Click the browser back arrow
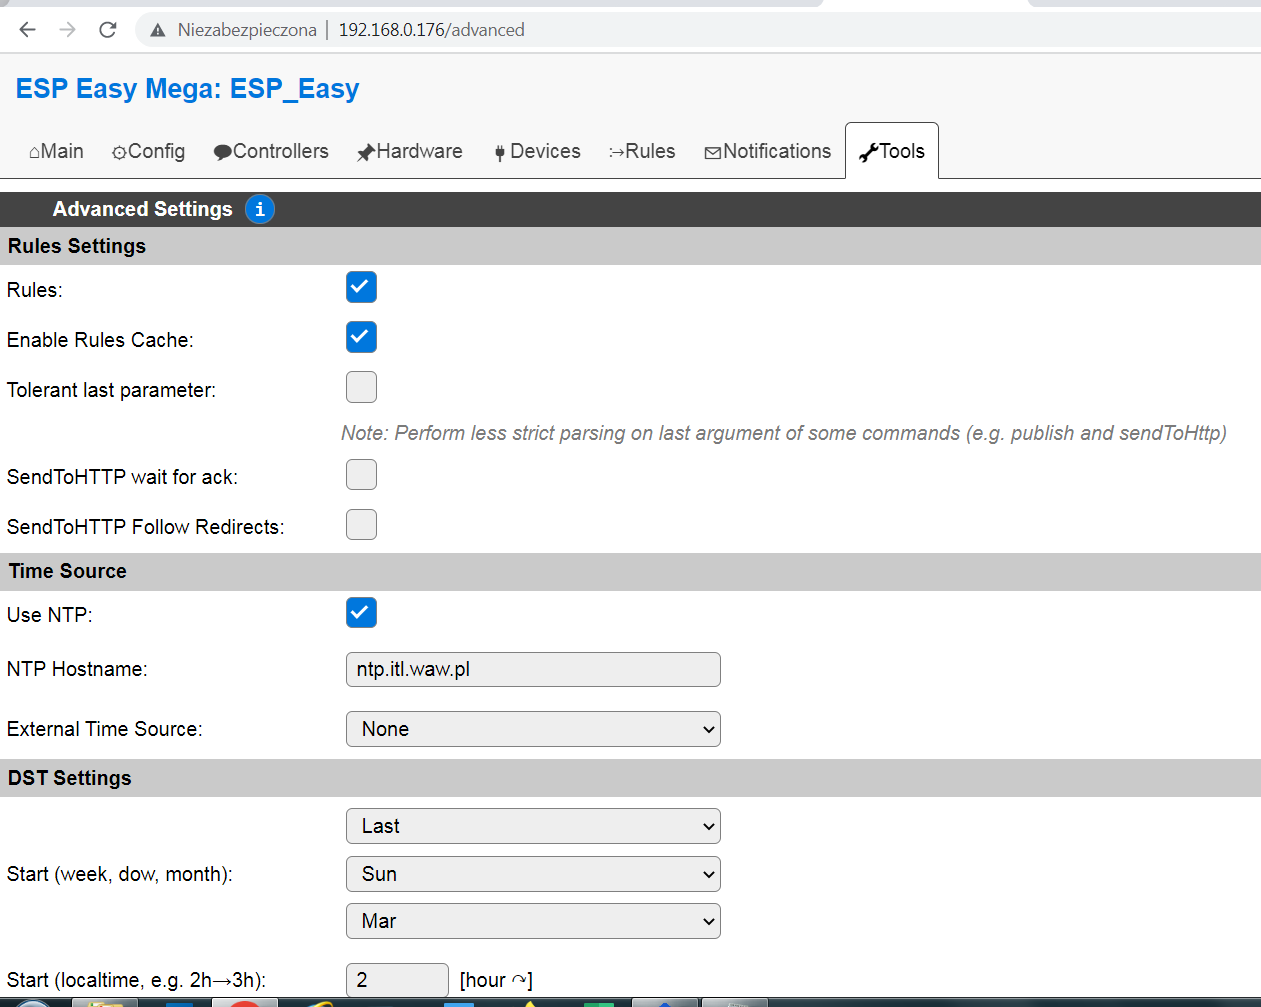This screenshot has width=1261, height=1007. click(x=27, y=30)
